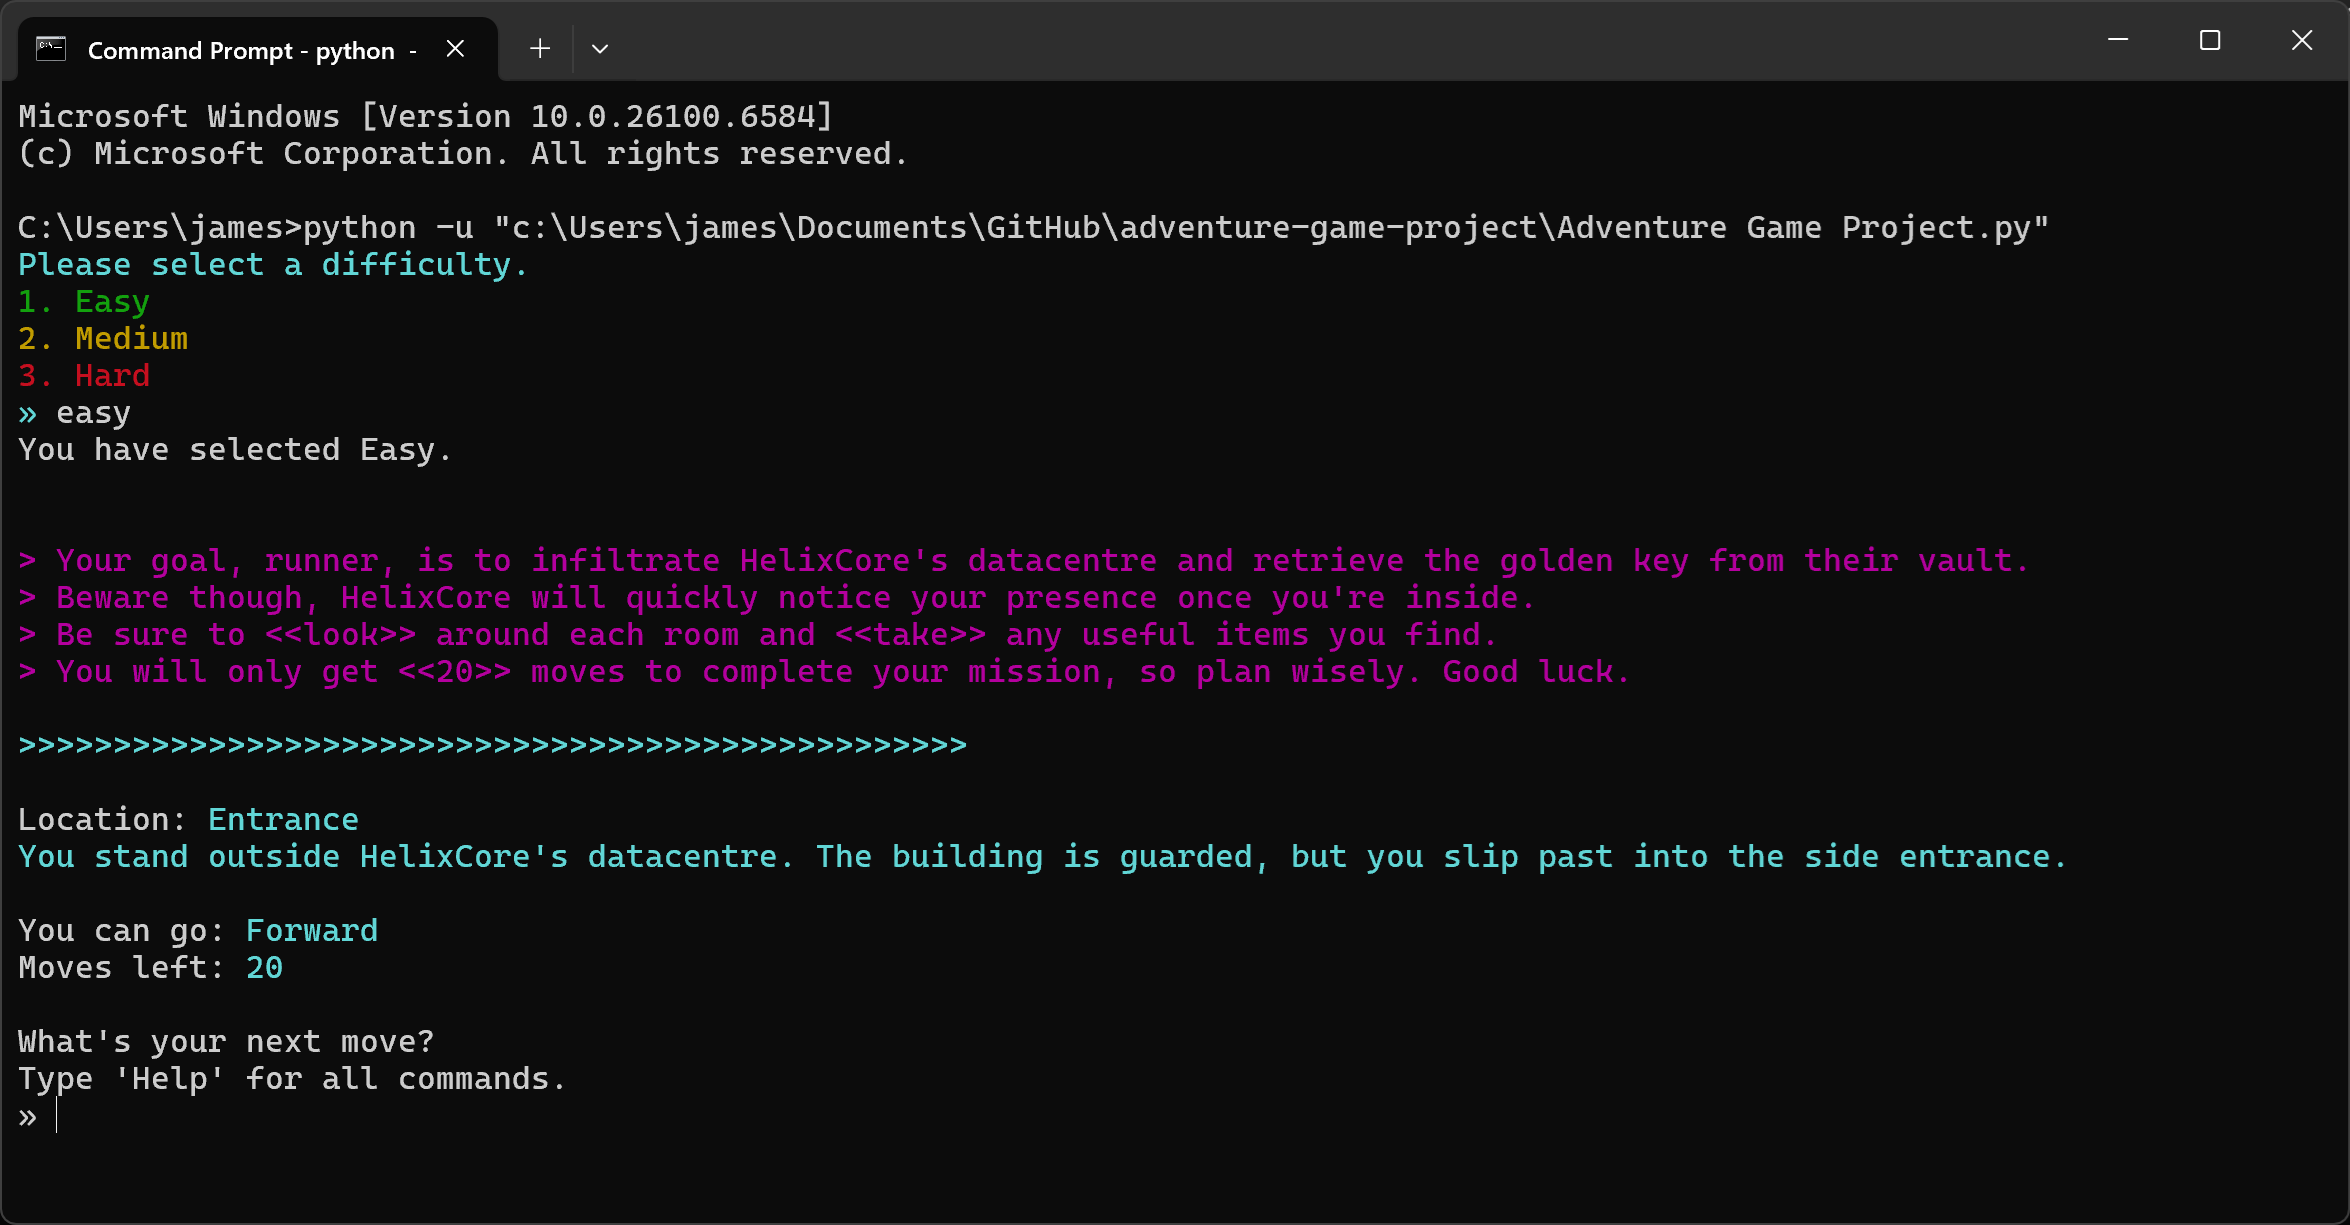Click the word 'Help' in the hint
The height and width of the screenshot is (1225, 2350).
(x=170, y=1079)
